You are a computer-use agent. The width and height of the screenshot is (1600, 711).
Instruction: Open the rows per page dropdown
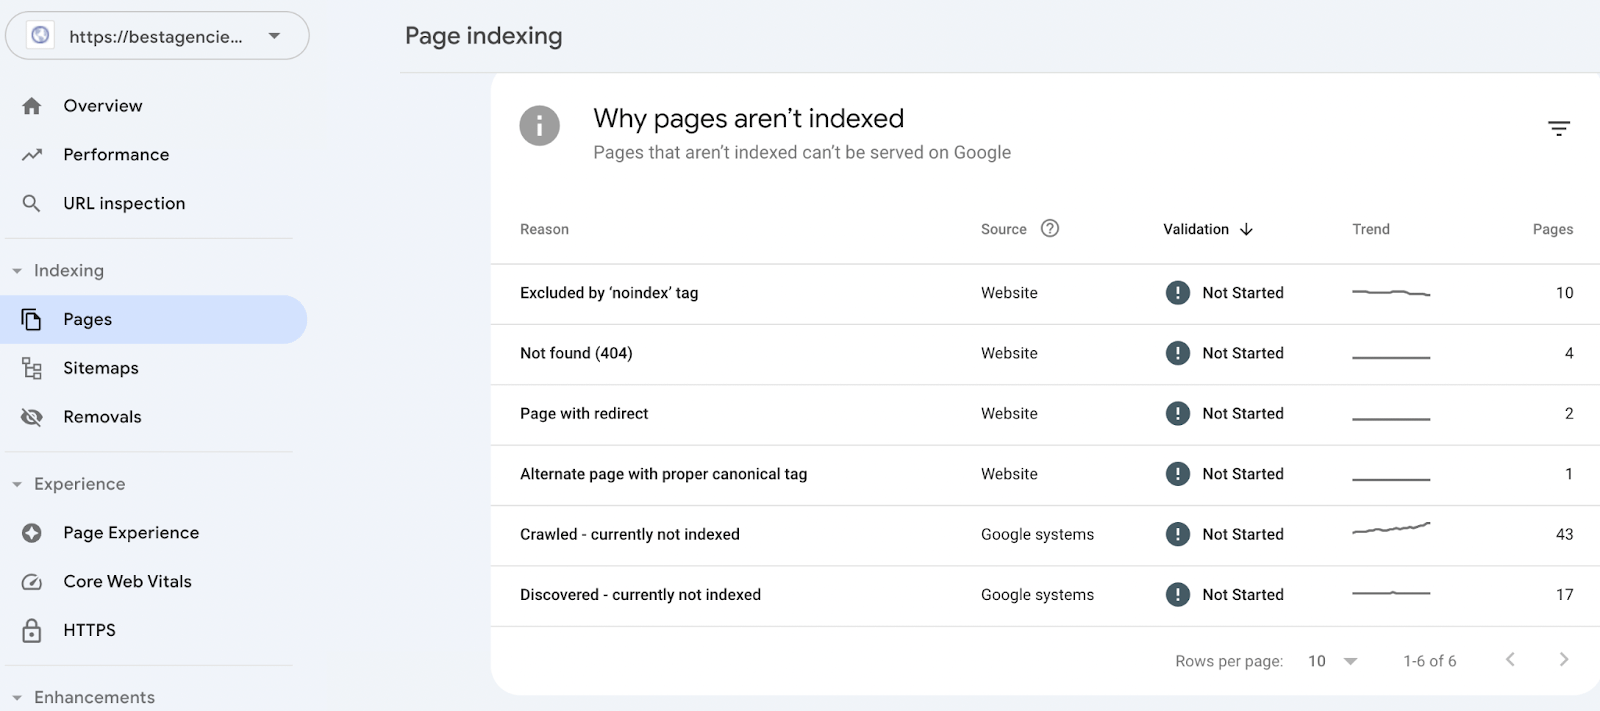[x=1333, y=661]
